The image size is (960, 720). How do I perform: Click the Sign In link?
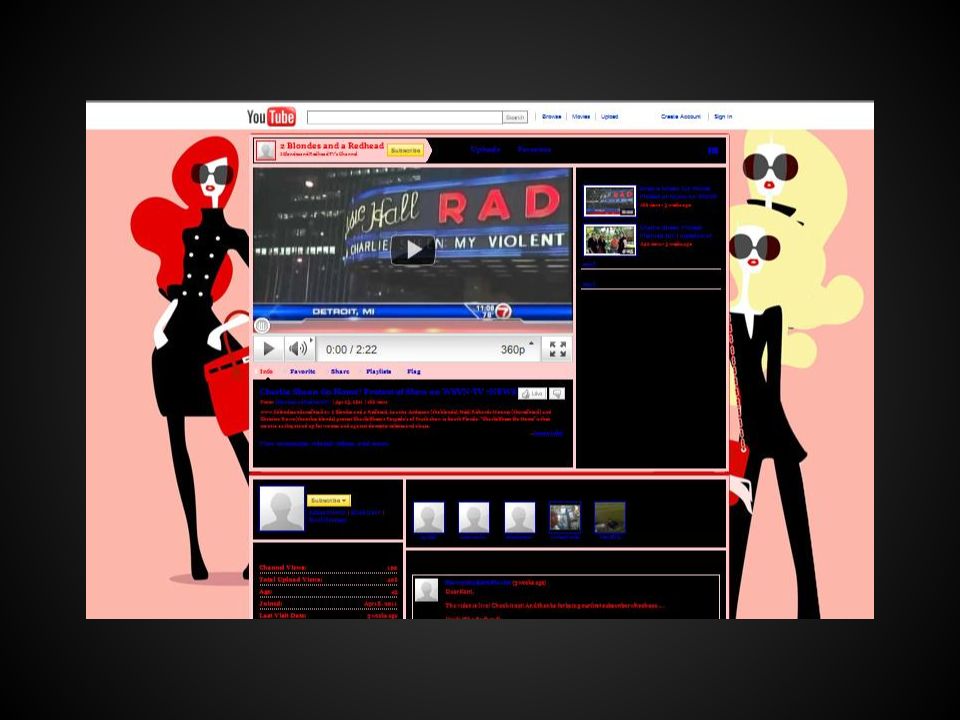[x=723, y=116]
